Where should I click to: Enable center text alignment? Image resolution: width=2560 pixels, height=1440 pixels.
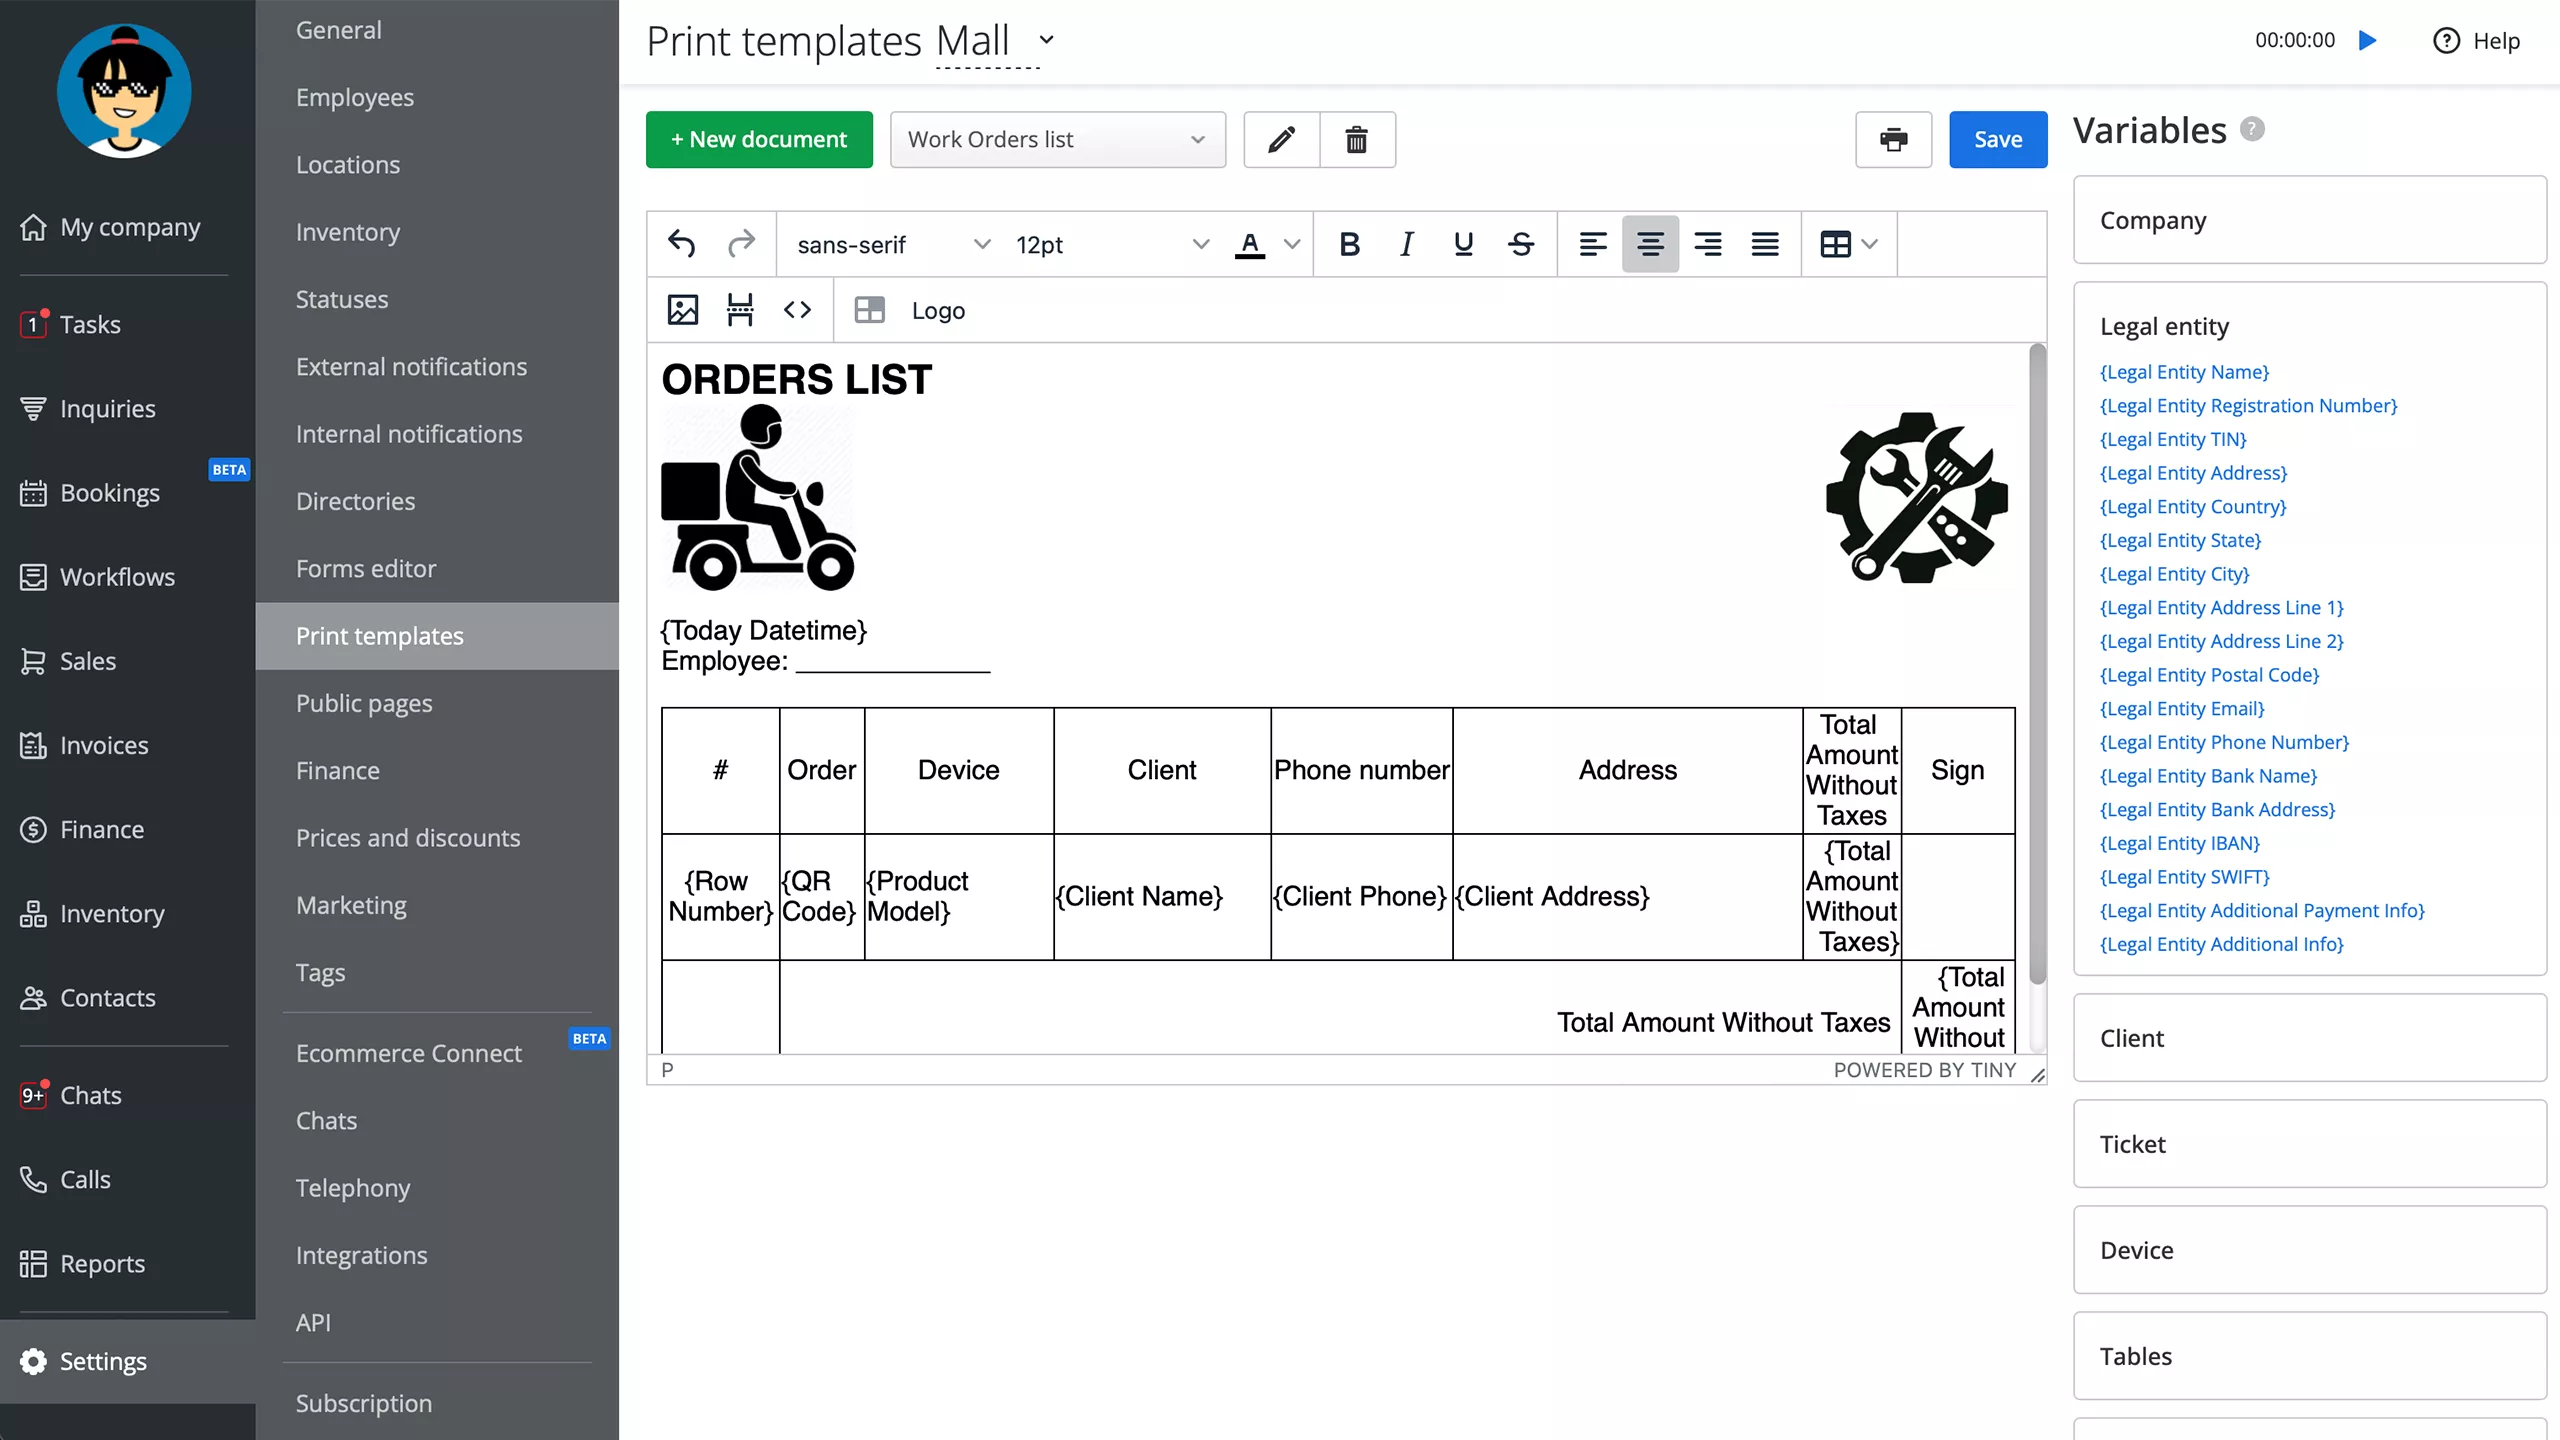[x=1650, y=244]
